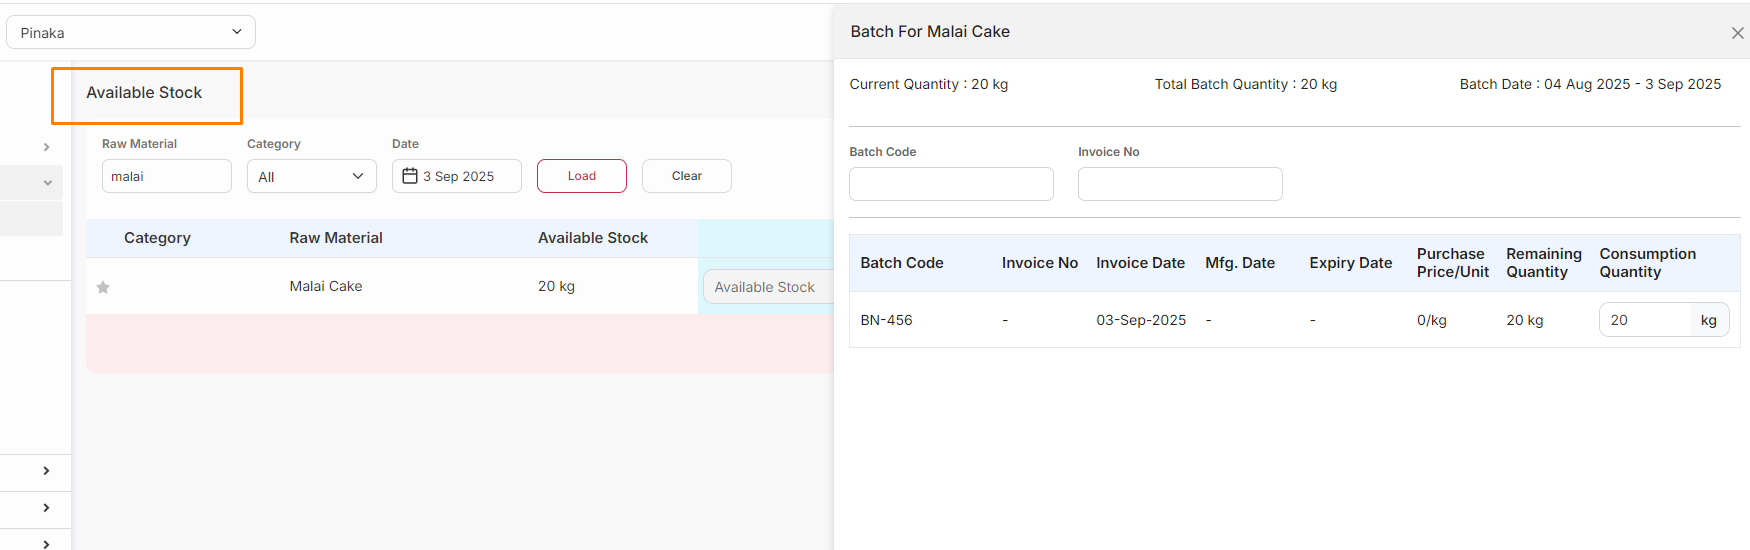Open the Category dropdown showing All
Image resolution: width=1750 pixels, height=550 pixels.
click(311, 176)
